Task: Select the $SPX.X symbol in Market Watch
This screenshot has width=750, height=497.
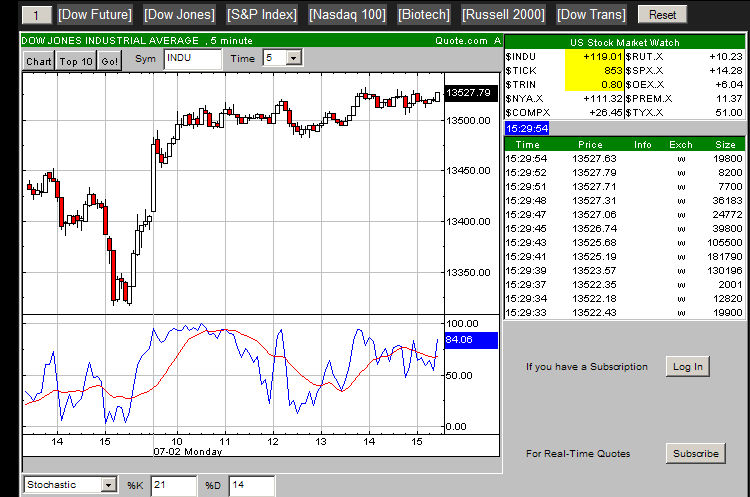Action: tap(644, 71)
